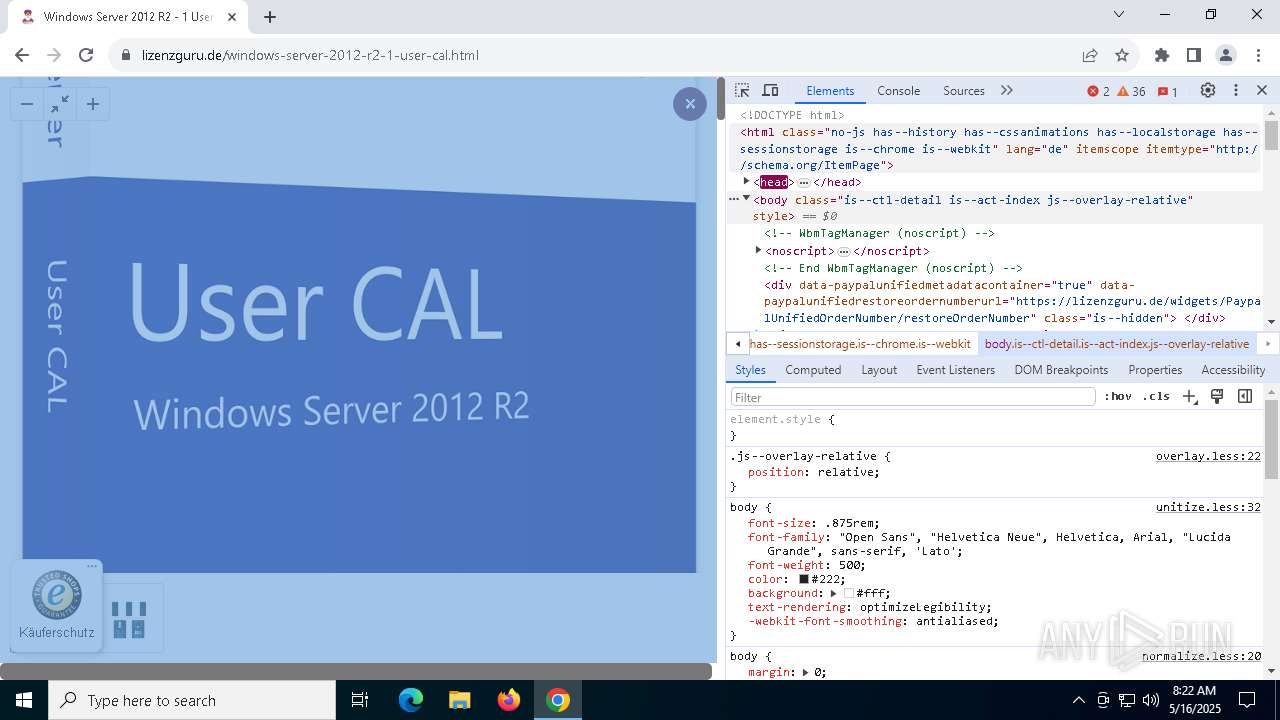This screenshot has width=1280, height=720.
Task: Toggle the :hov element state panel
Action: pyautogui.click(x=1117, y=397)
